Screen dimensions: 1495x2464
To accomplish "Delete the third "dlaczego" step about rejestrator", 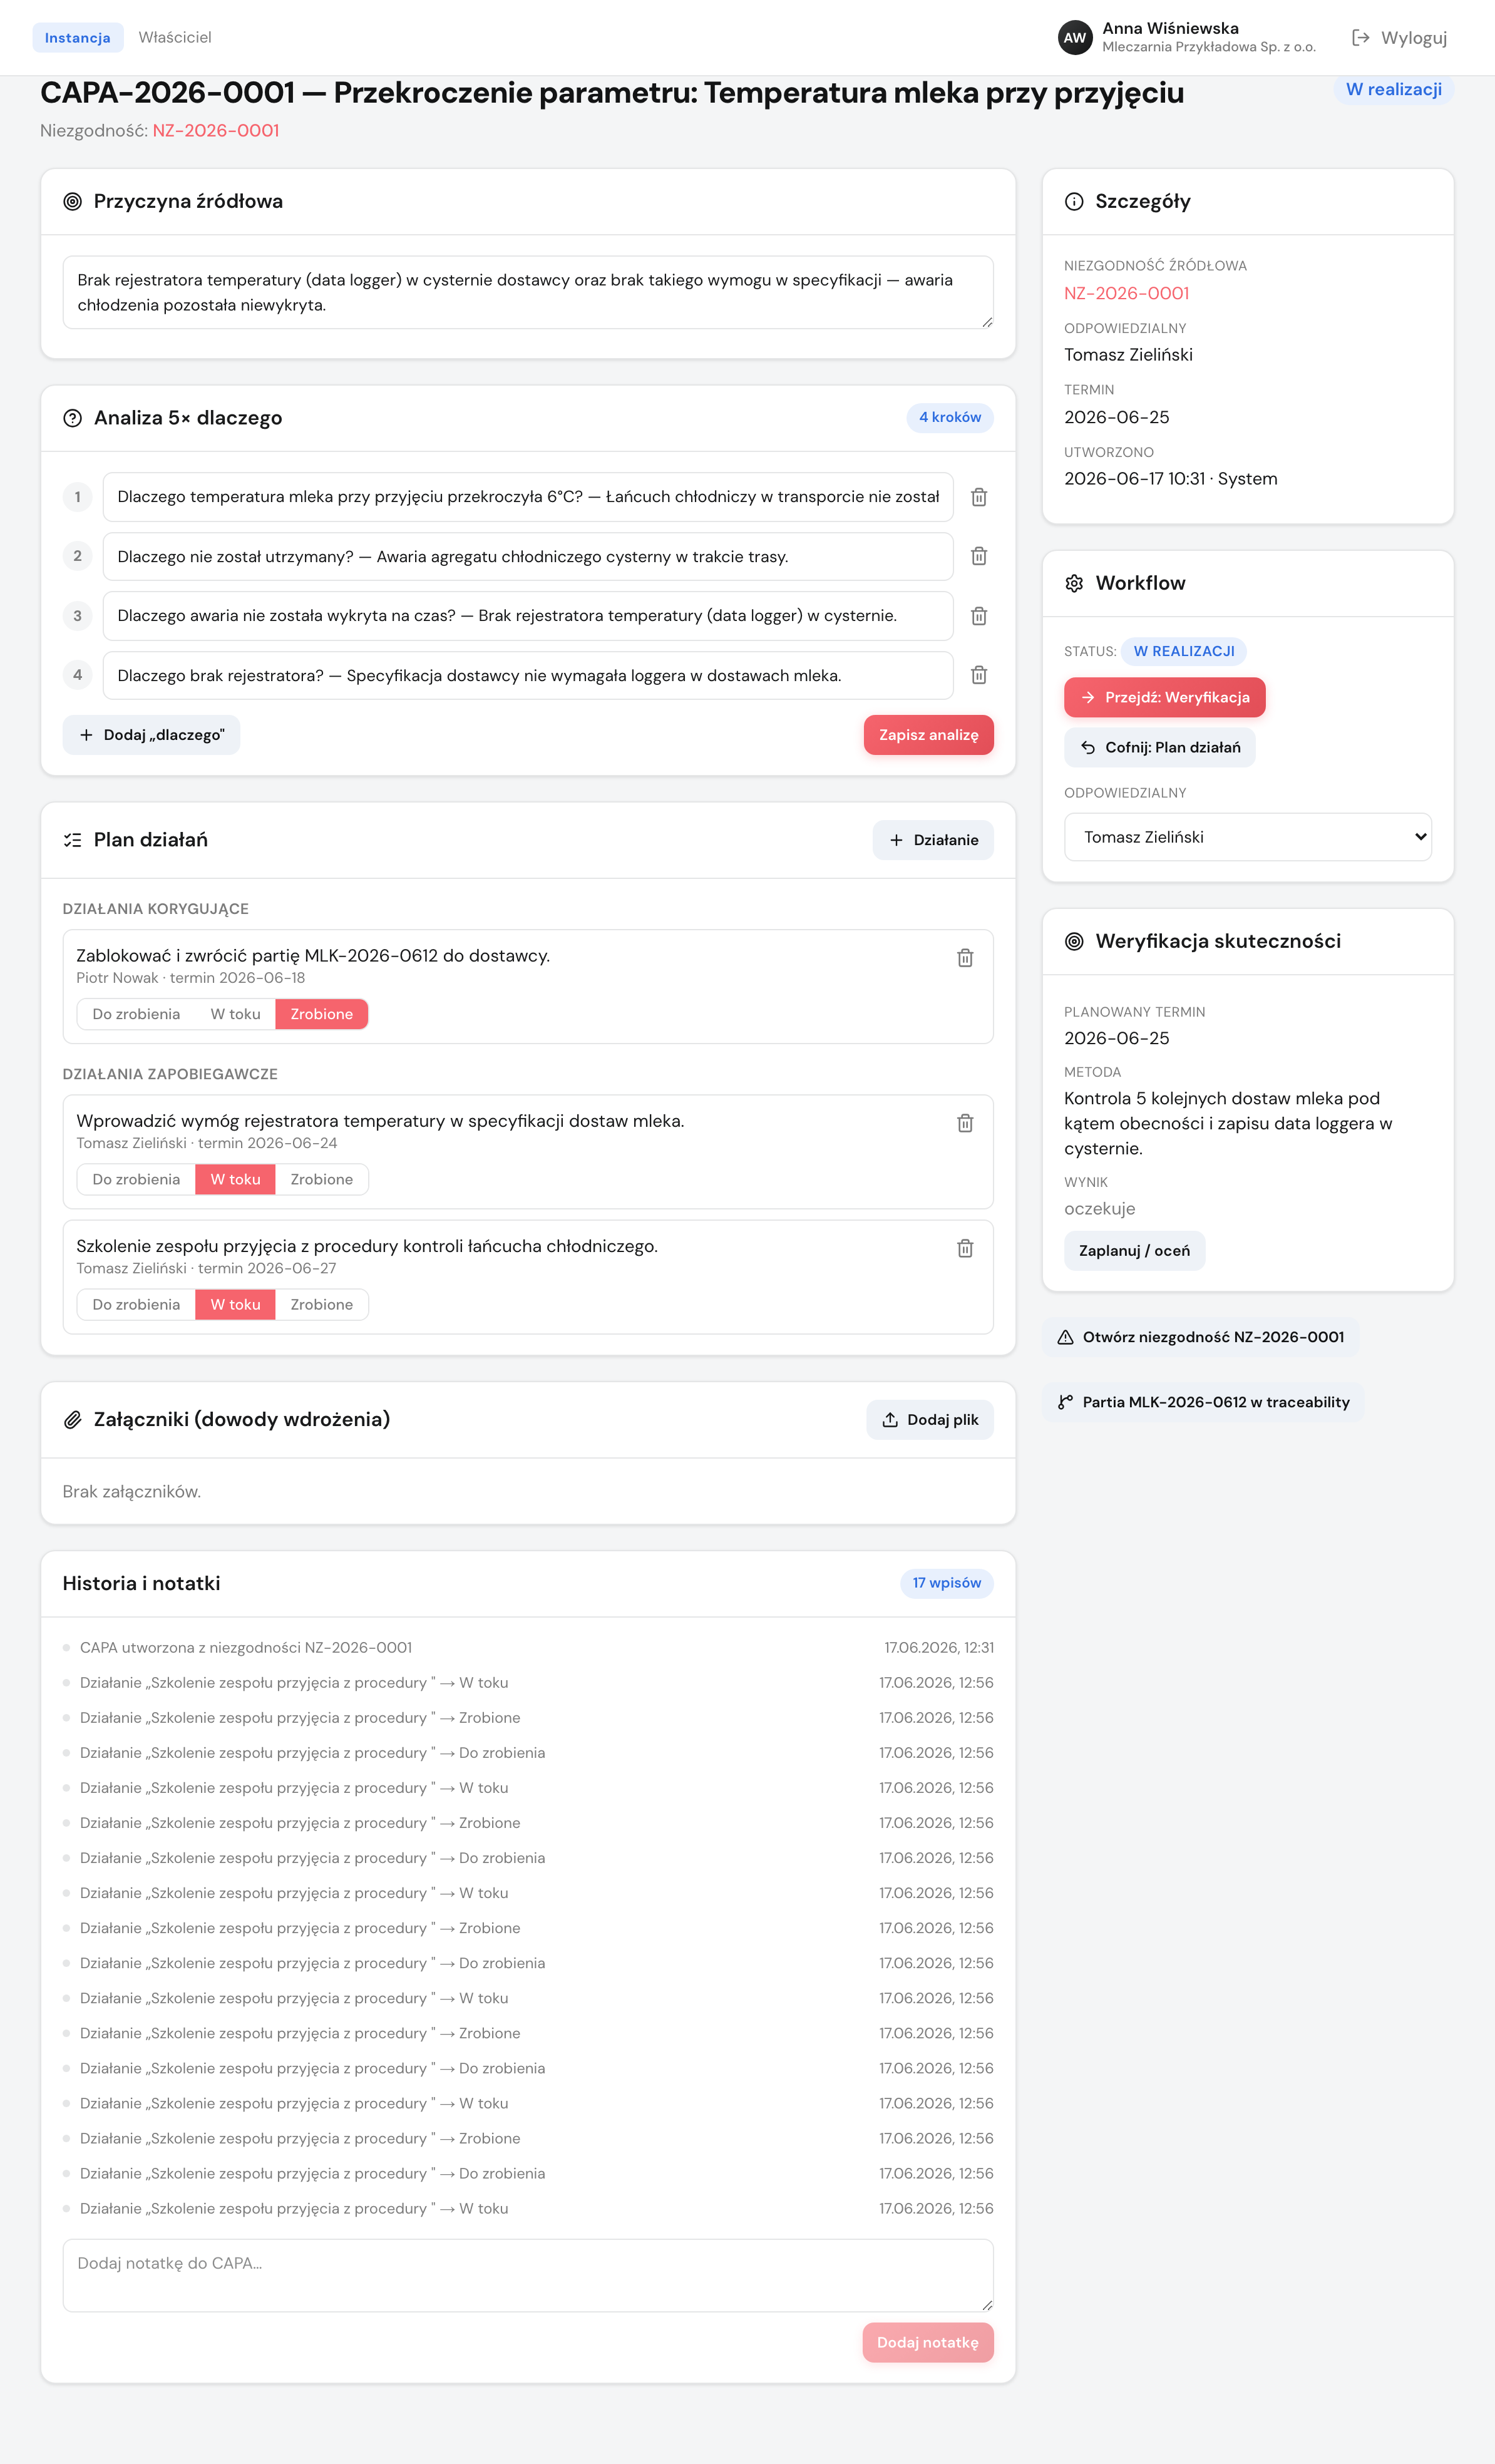I will pos(979,616).
